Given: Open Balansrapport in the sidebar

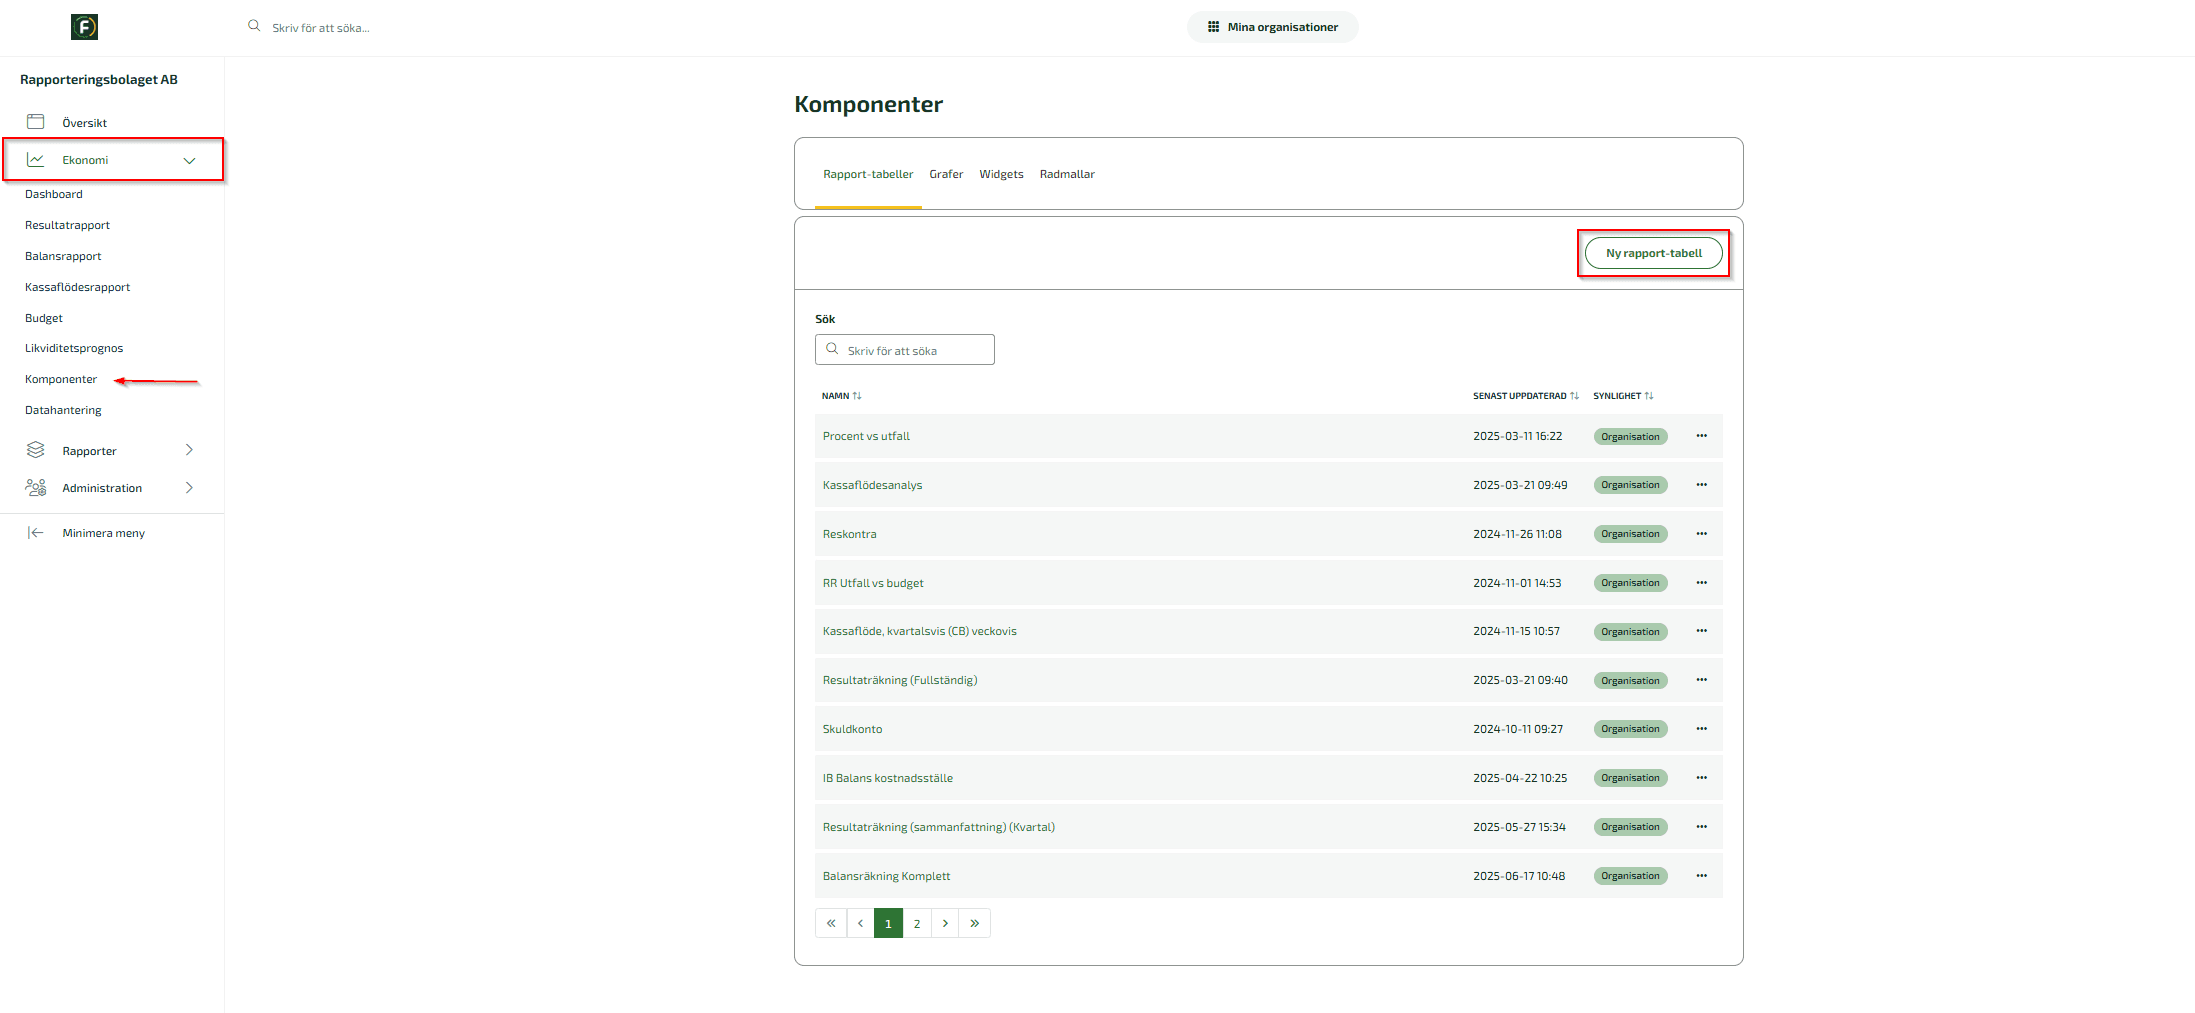Looking at the screenshot, I should (x=63, y=256).
